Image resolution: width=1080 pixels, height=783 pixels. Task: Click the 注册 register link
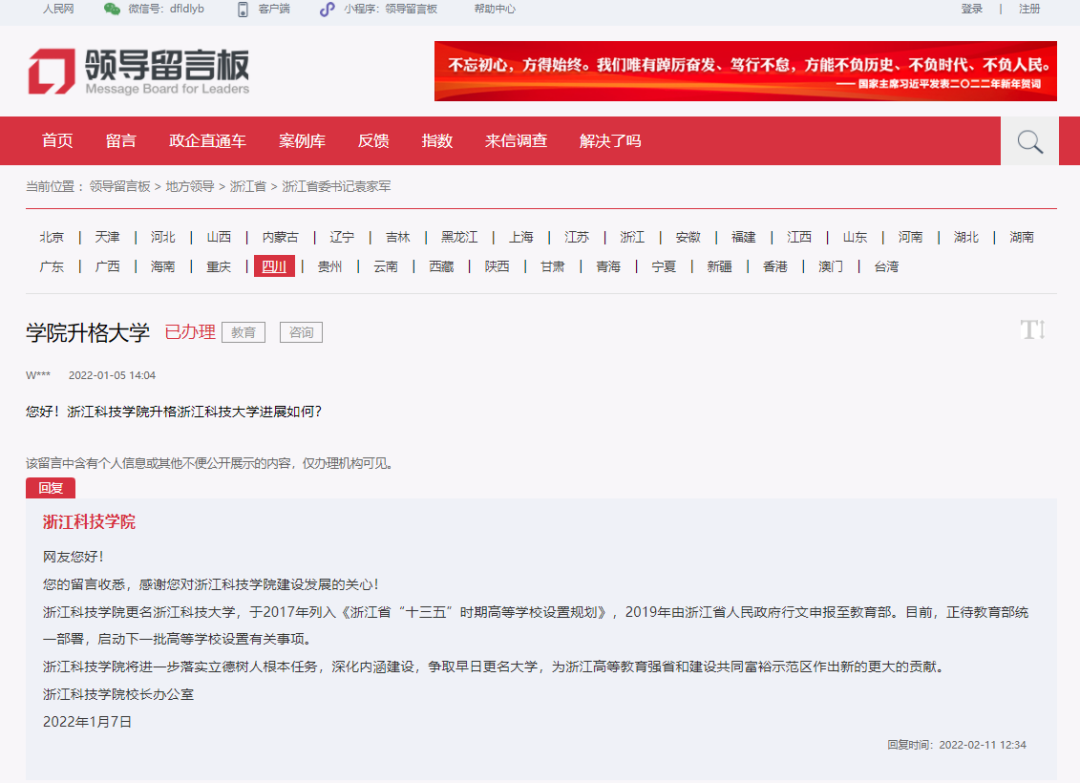point(1031,11)
